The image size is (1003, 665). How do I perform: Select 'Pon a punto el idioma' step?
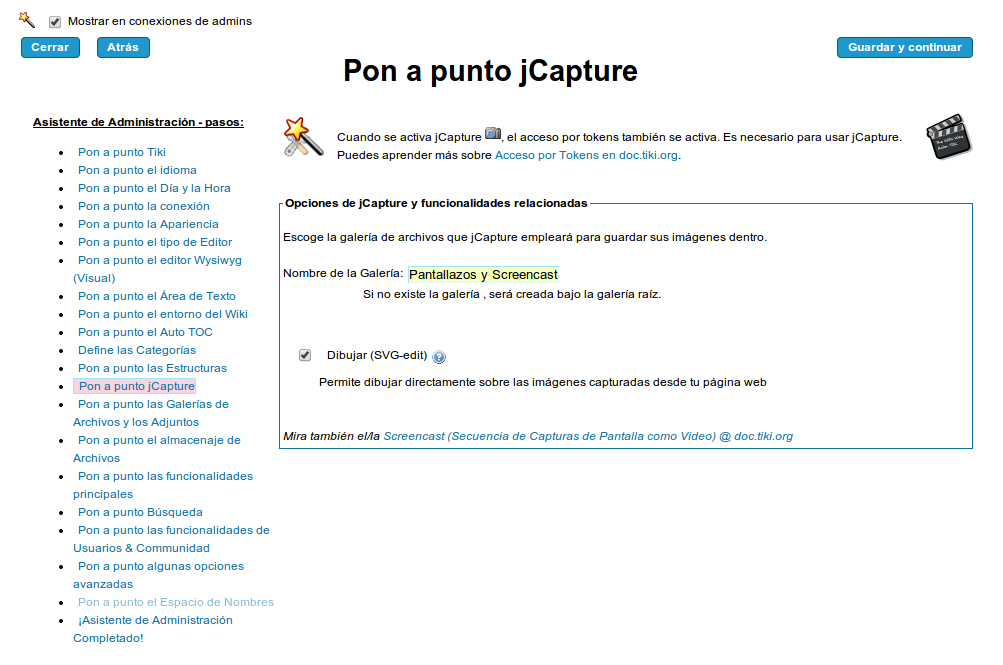137,170
